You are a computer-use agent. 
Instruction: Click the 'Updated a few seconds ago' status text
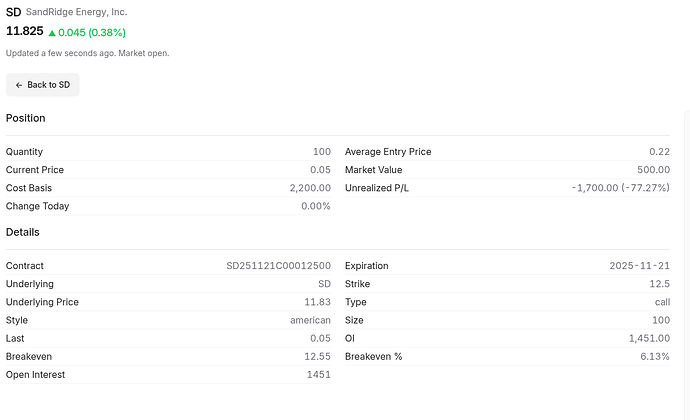[88, 53]
